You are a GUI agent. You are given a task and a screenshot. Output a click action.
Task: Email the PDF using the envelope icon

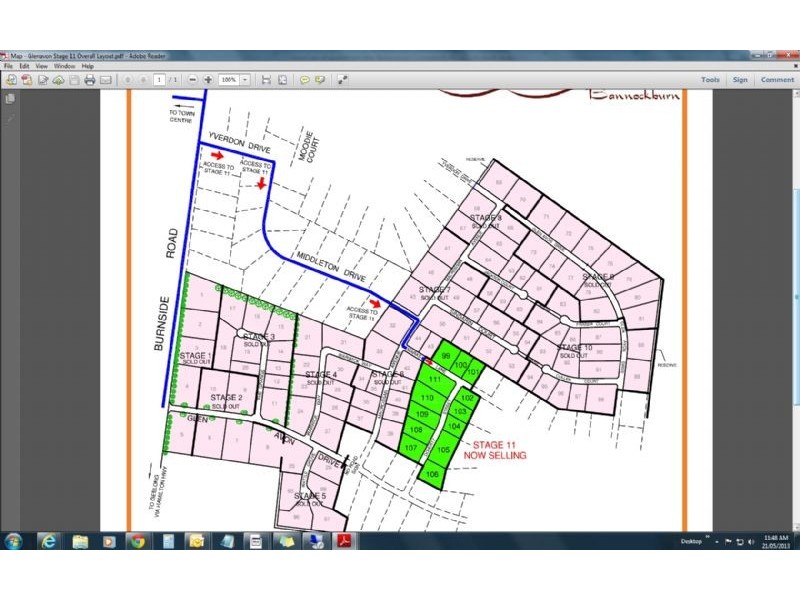pos(105,78)
